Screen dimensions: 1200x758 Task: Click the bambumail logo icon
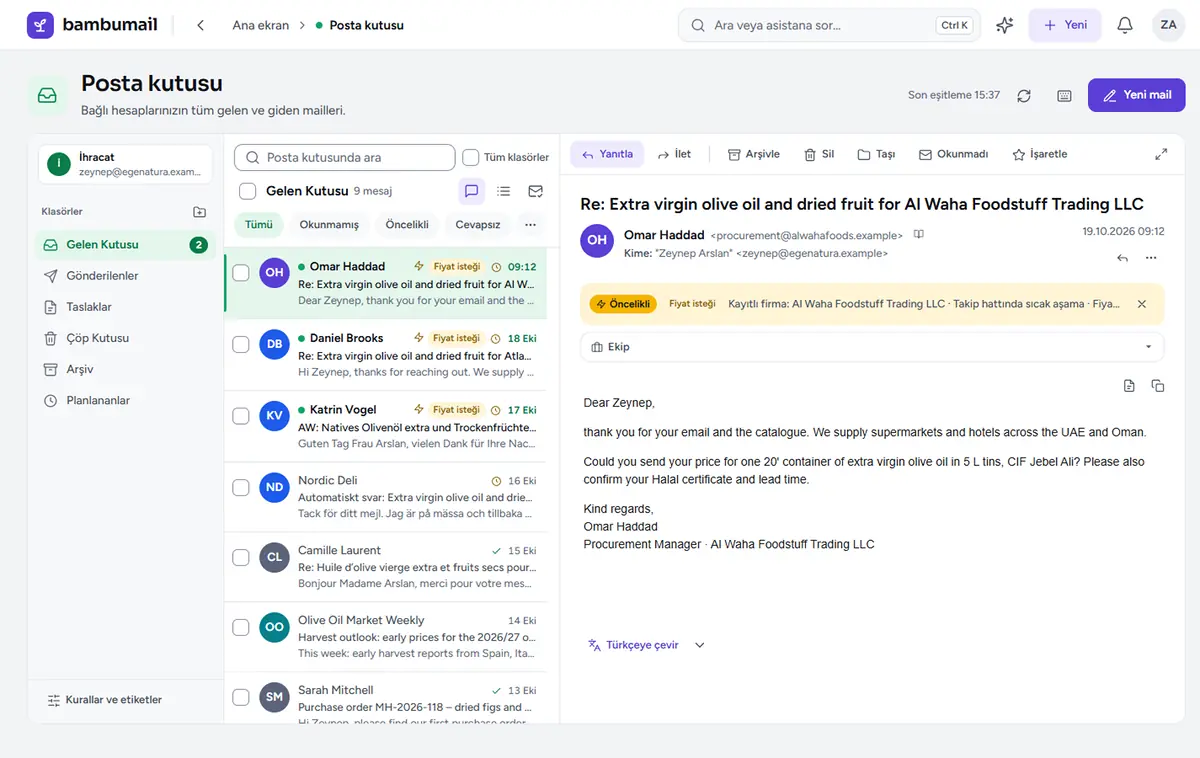(x=40, y=25)
